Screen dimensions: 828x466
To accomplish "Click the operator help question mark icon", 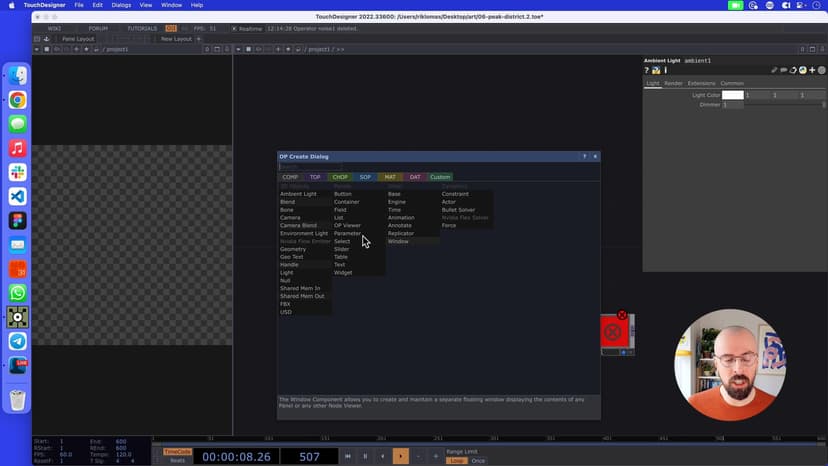I will point(647,71).
